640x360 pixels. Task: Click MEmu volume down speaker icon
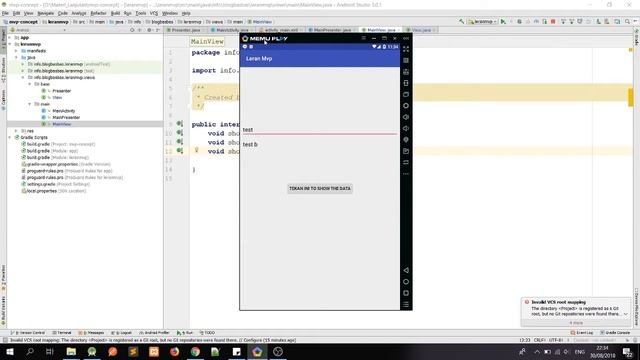point(406,129)
